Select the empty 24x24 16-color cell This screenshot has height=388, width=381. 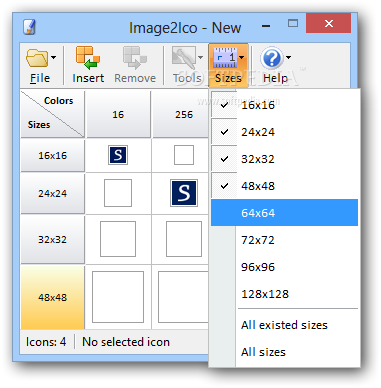(118, 193)
